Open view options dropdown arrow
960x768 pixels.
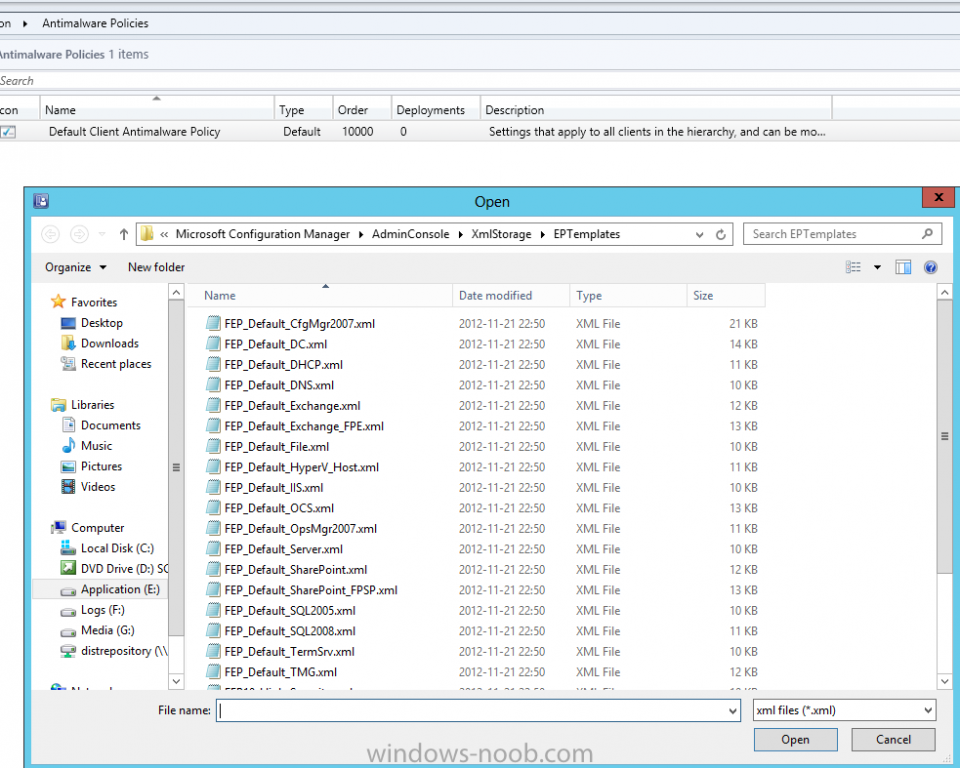tap(877, 267)
